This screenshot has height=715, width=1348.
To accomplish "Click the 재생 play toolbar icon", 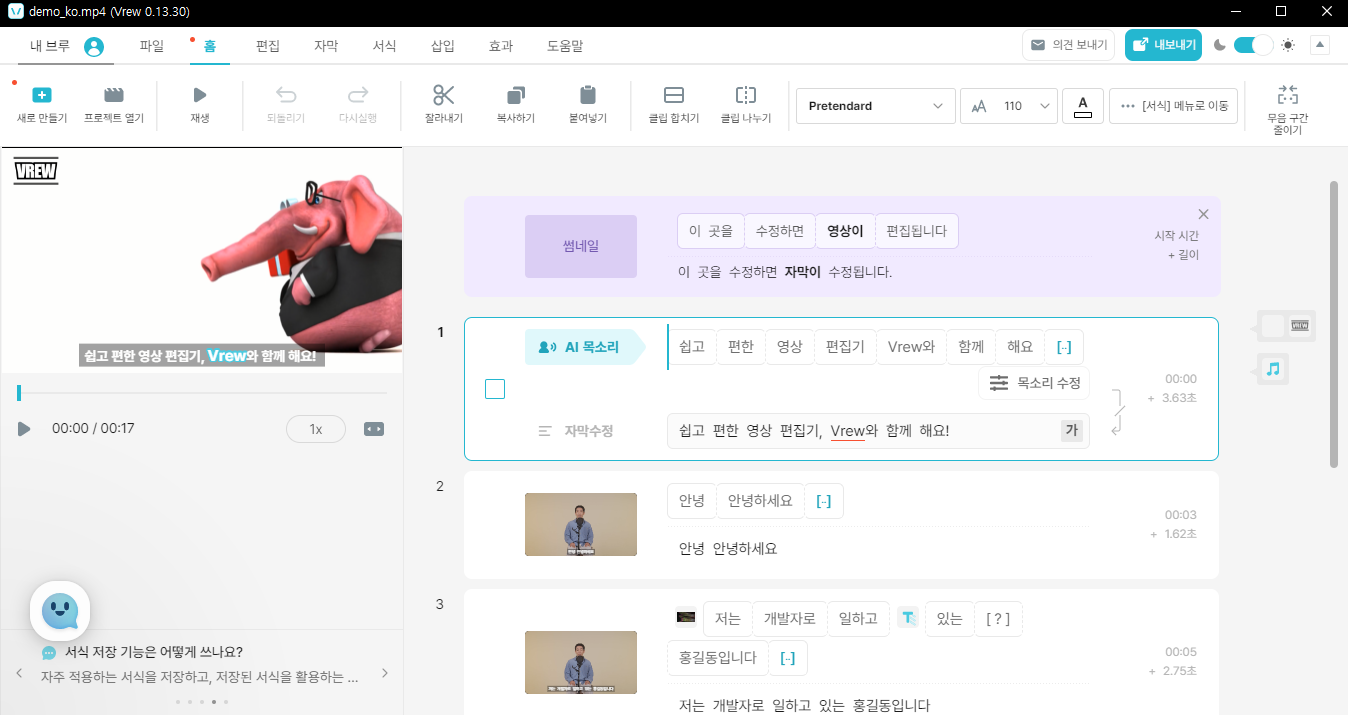I will pos(200,95).
